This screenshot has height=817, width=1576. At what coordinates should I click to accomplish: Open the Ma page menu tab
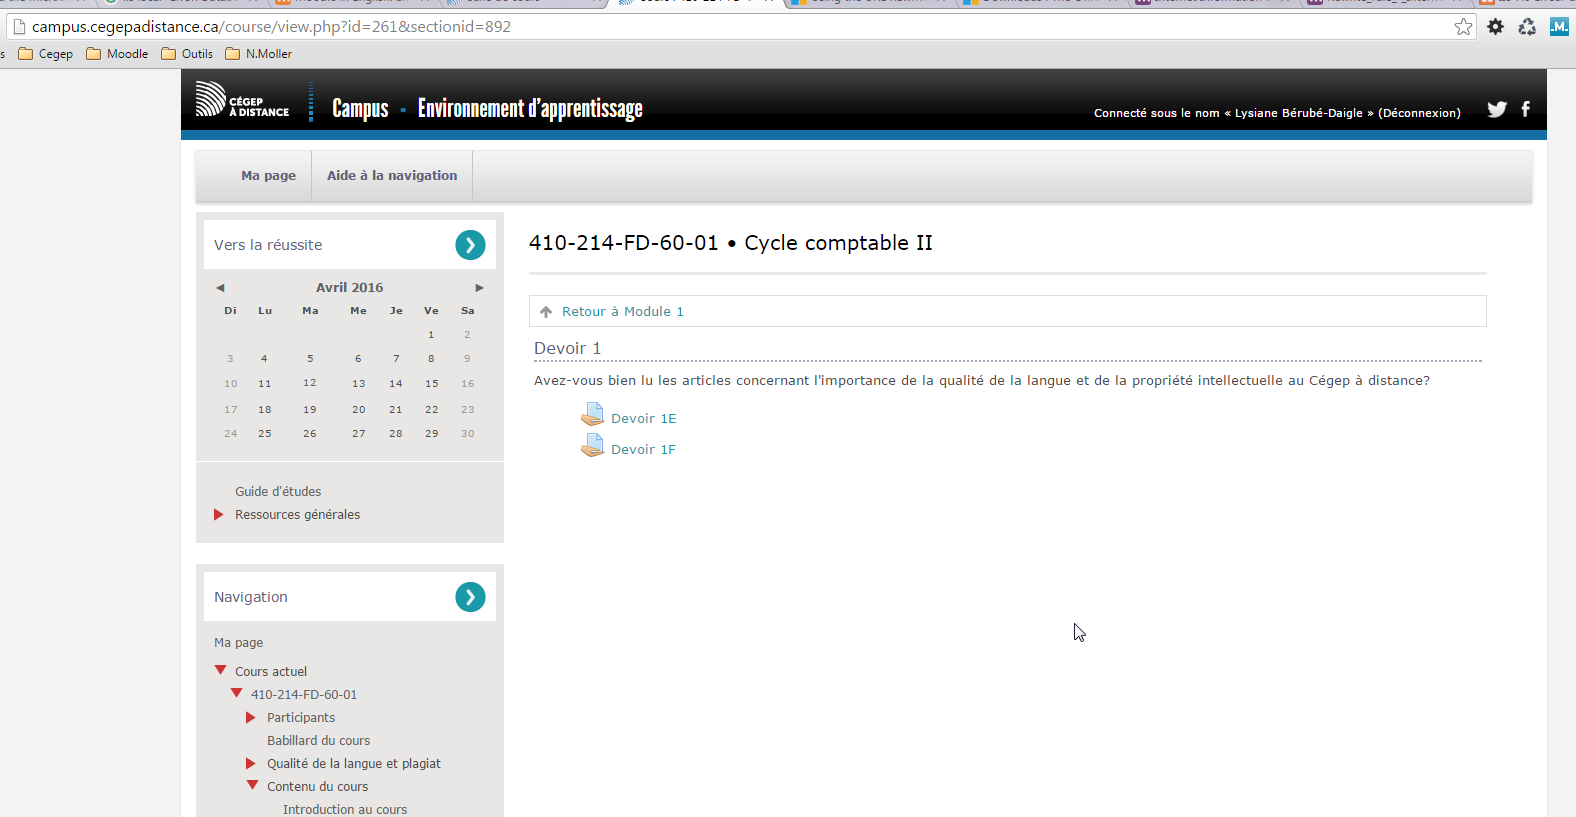click(268, 176)
